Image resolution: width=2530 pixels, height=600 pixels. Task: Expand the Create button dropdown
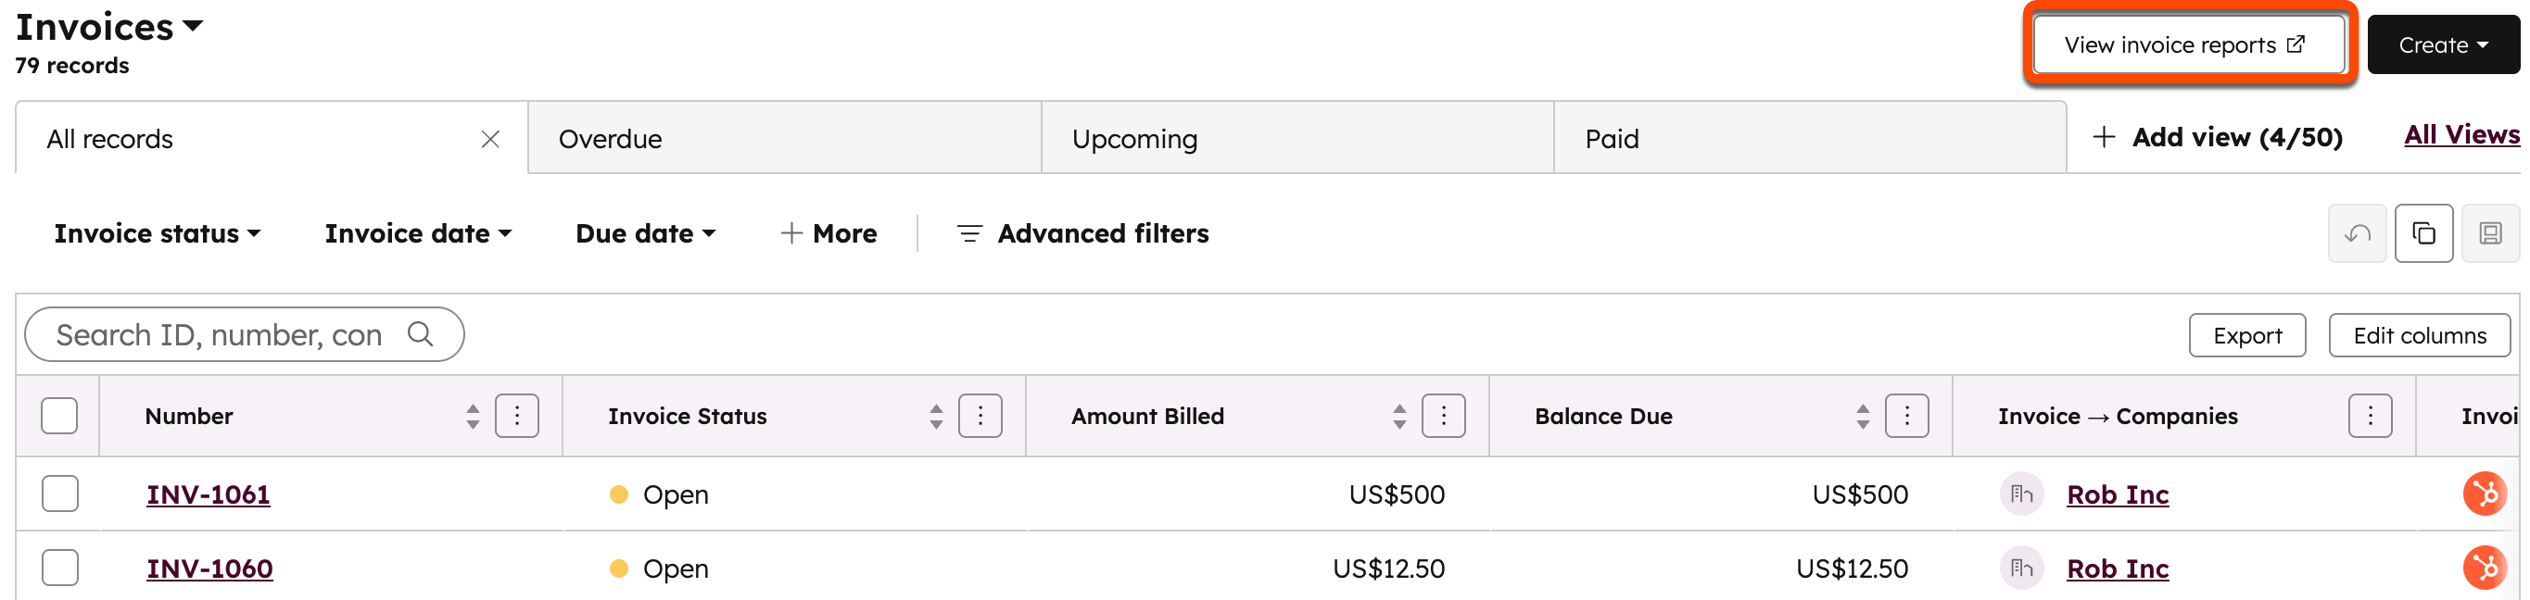point(2442,45)
